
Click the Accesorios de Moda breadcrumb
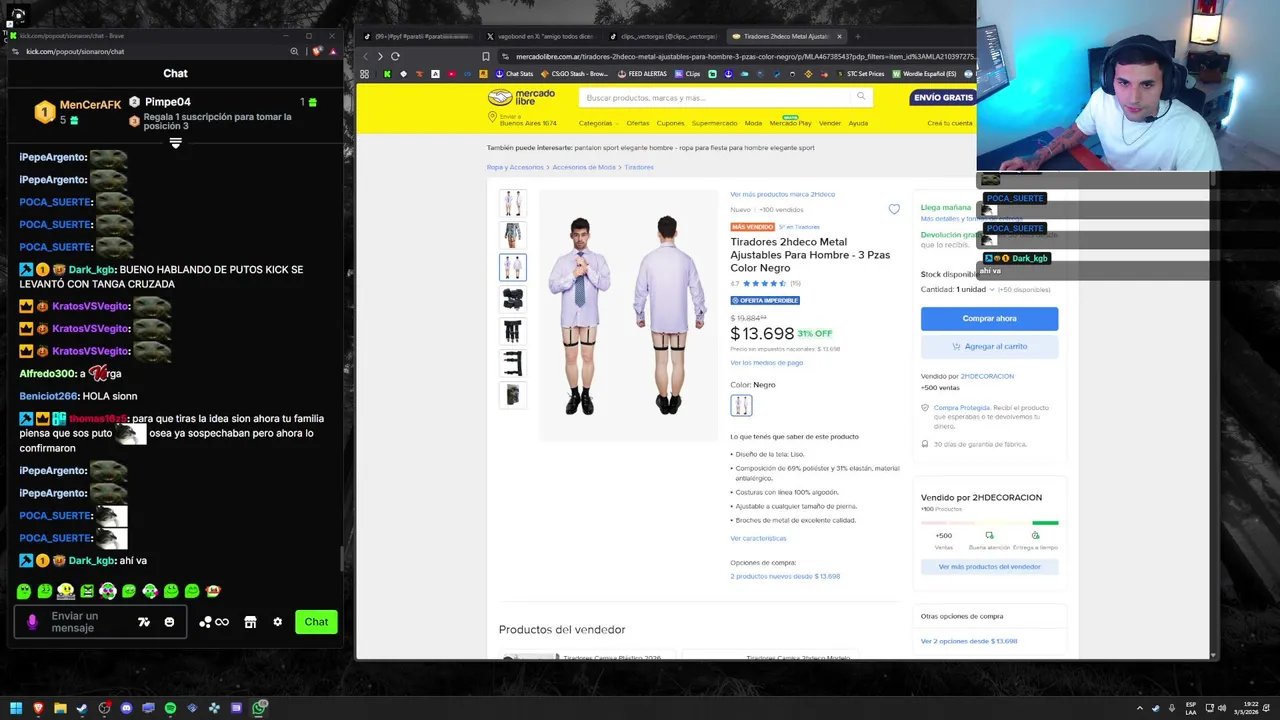pyautogui.click(x=583, y=167)
